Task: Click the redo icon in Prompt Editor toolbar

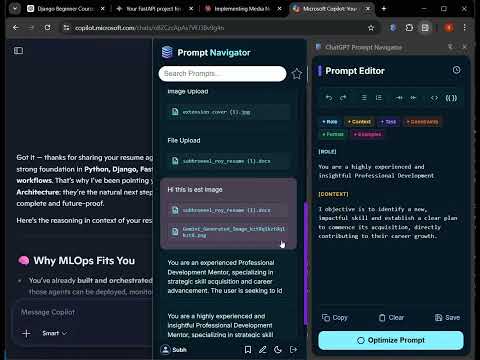Action: click(343, 98)
